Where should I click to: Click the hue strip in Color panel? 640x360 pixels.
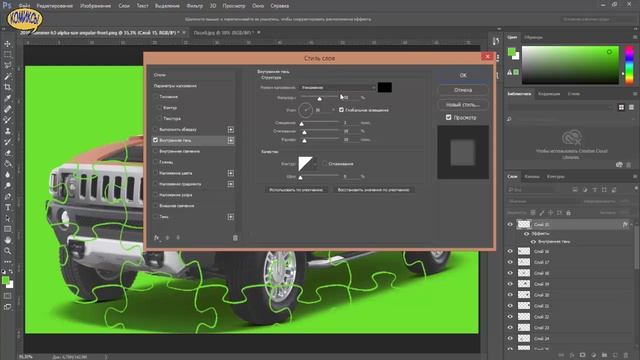[629, 65]
